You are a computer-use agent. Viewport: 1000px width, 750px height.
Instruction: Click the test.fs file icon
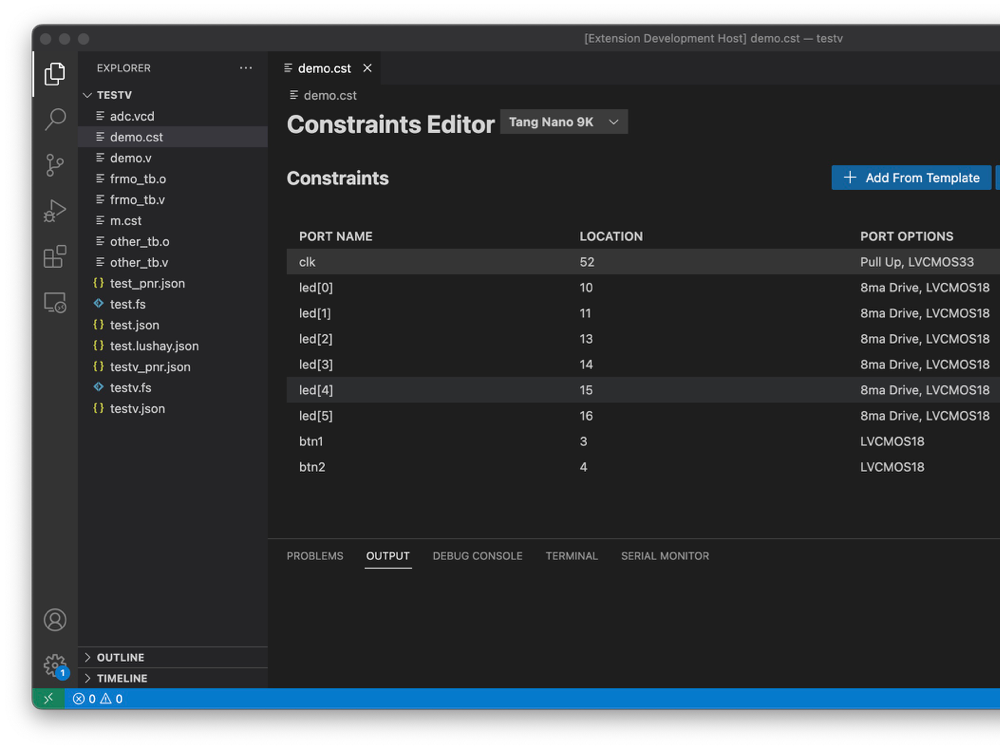pos(98,304)
